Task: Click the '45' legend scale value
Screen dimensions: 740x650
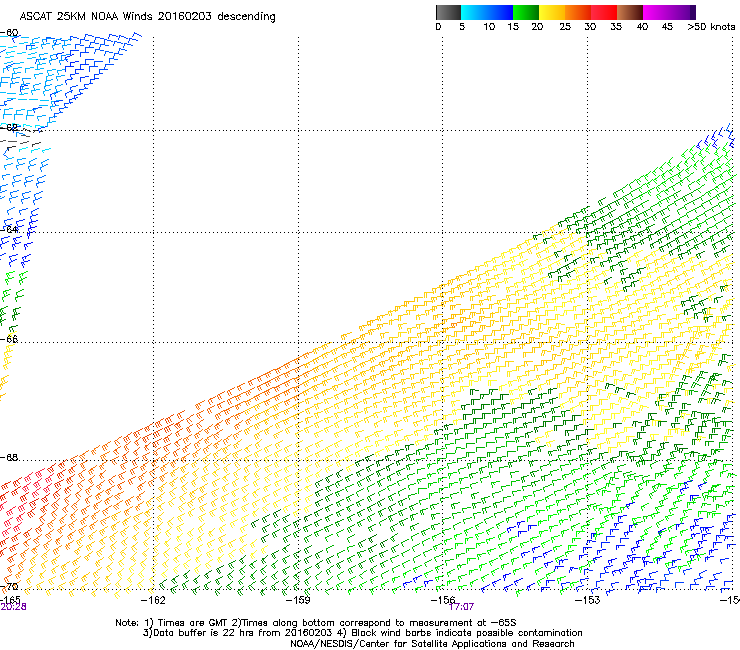Action: click(x=667, y=27)
